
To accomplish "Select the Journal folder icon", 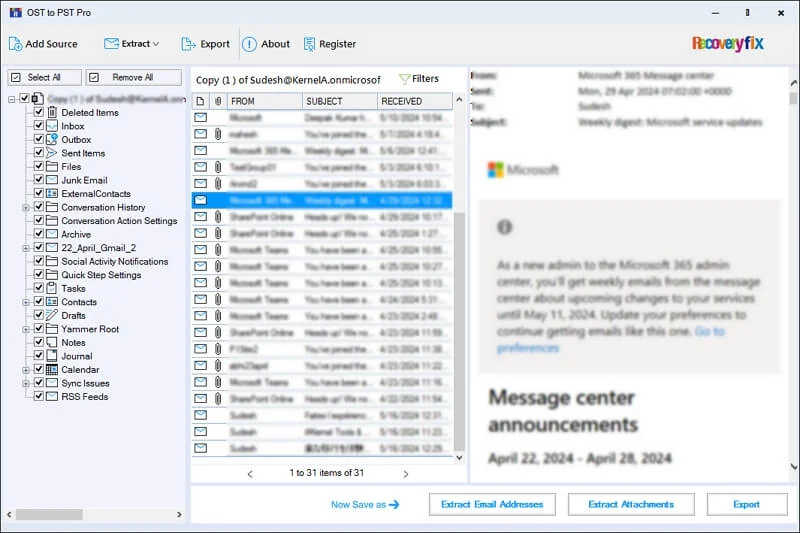I will (52, 356).
